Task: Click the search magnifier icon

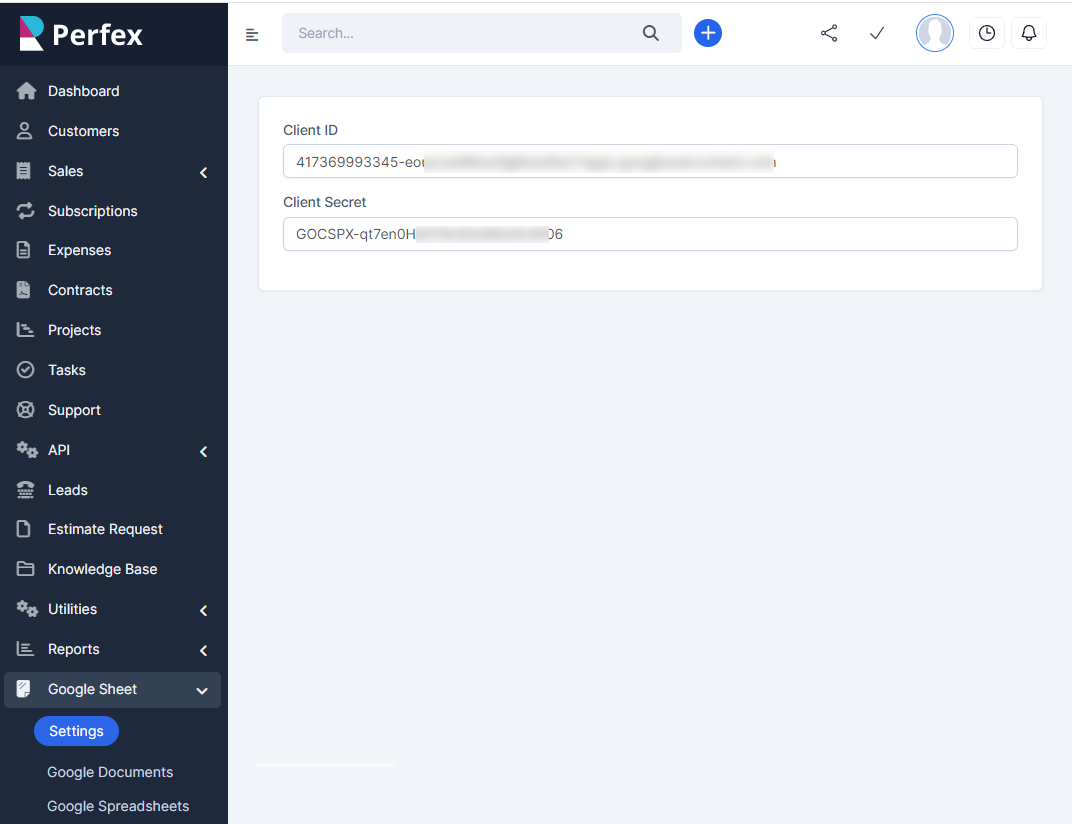Action: 651,33
